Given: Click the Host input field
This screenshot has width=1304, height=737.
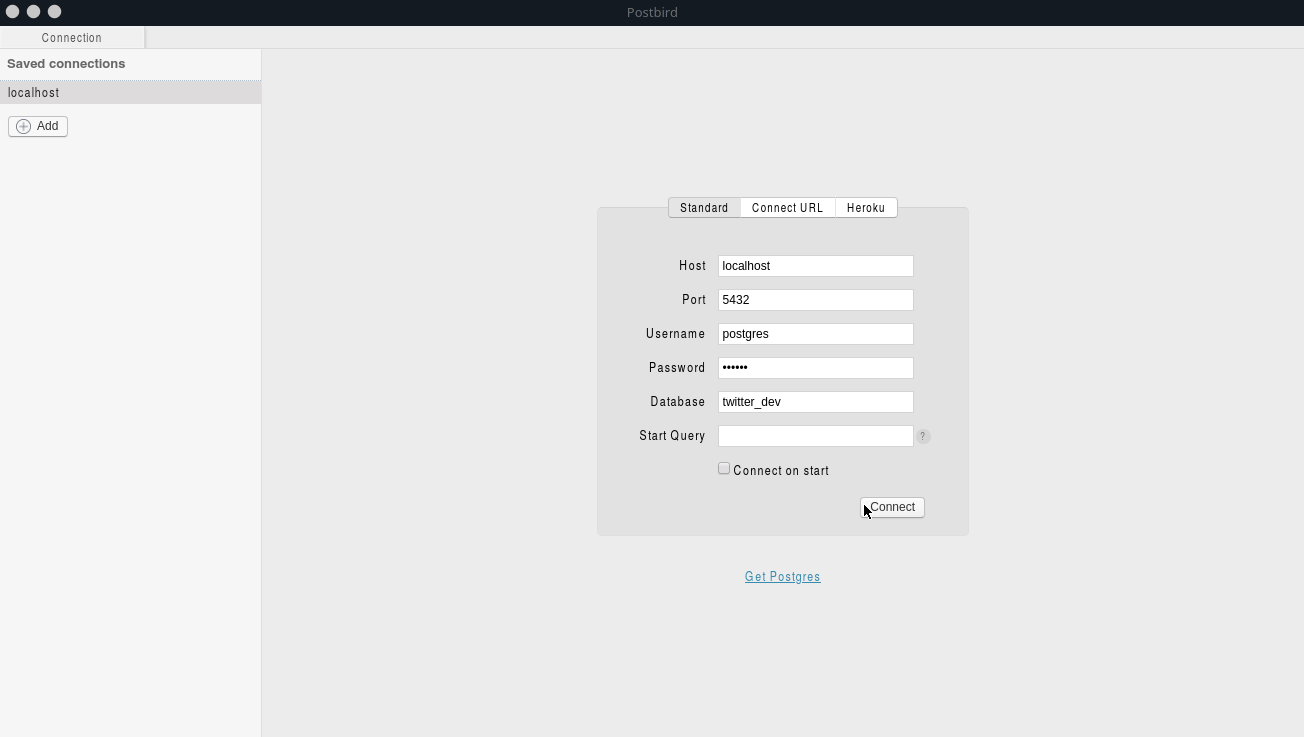Looking at the screenshot, I should (x=815, y=265).
